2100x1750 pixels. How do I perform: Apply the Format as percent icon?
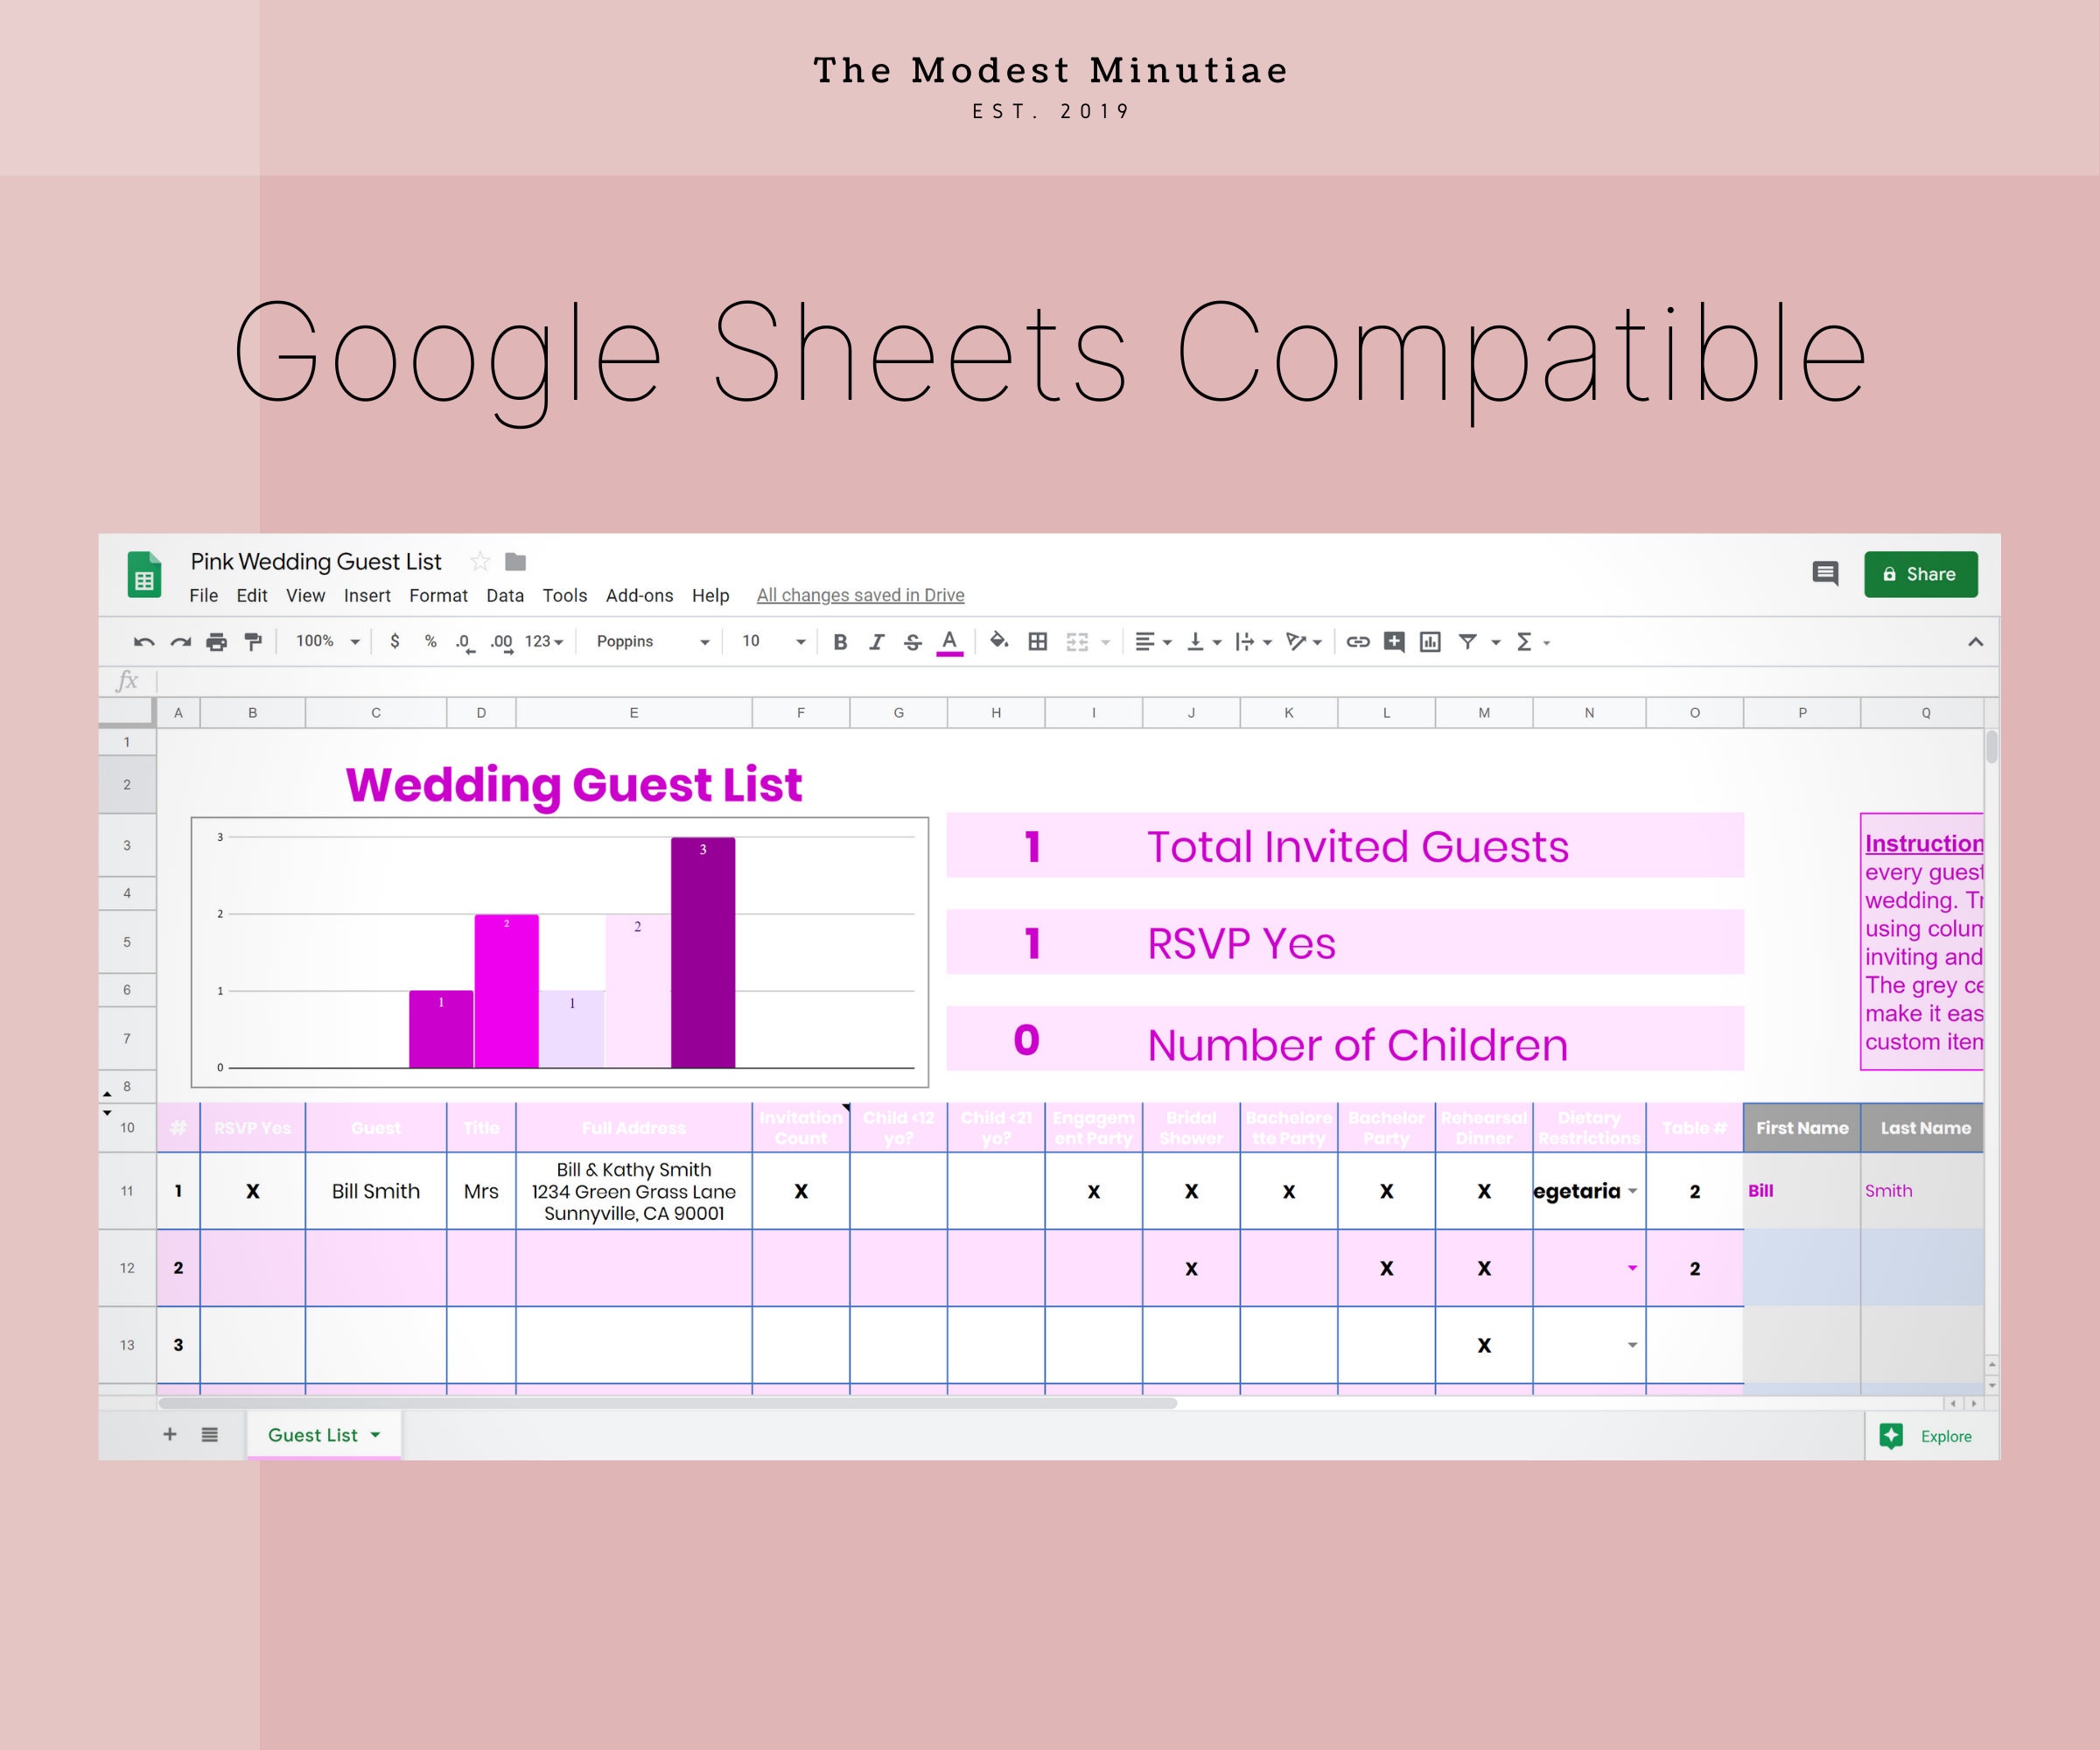tap(430, 641)
